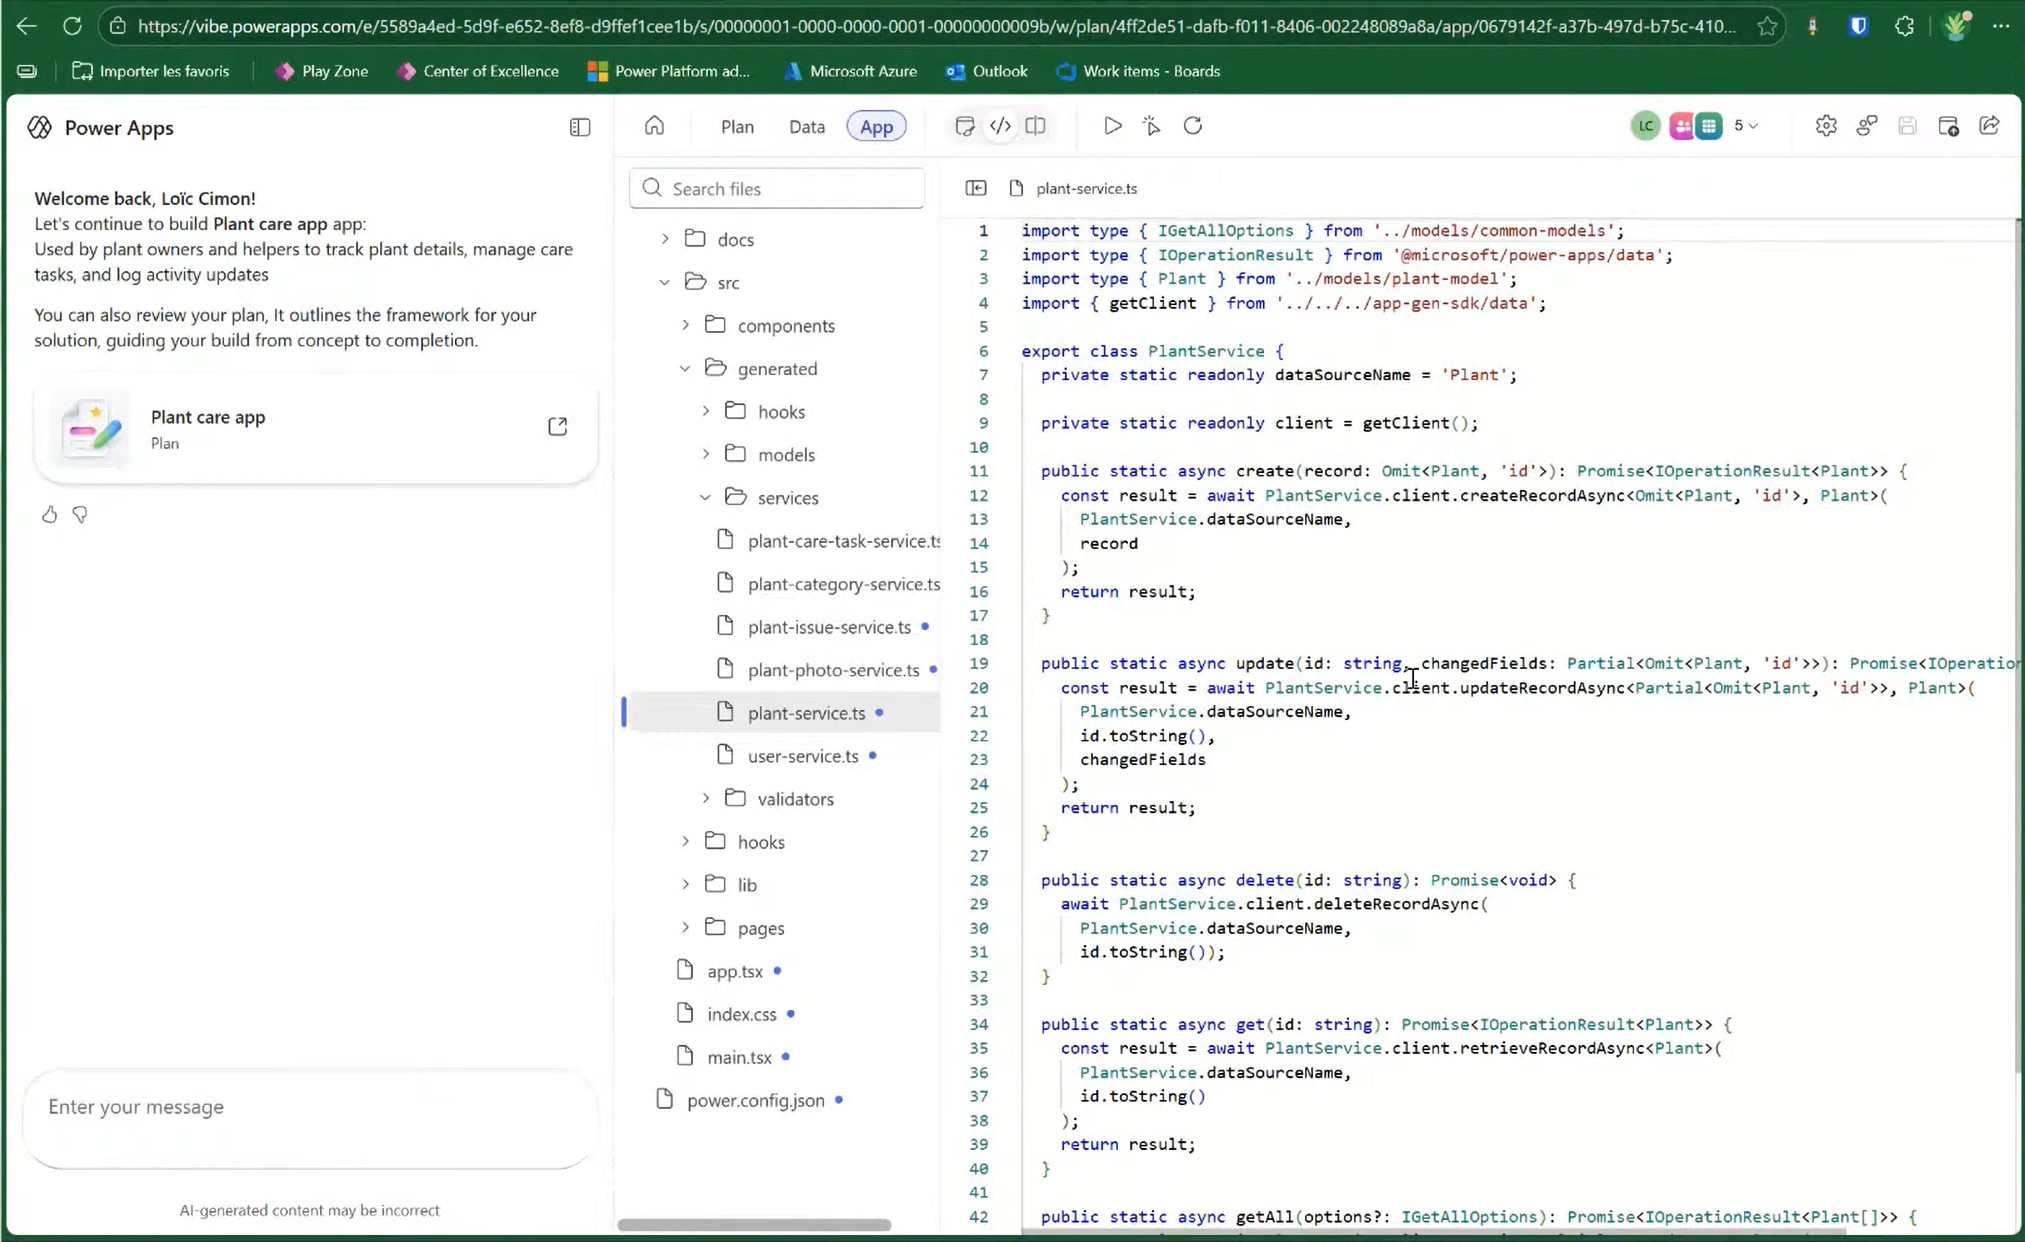Click the share app icon

pos(1989,126)
